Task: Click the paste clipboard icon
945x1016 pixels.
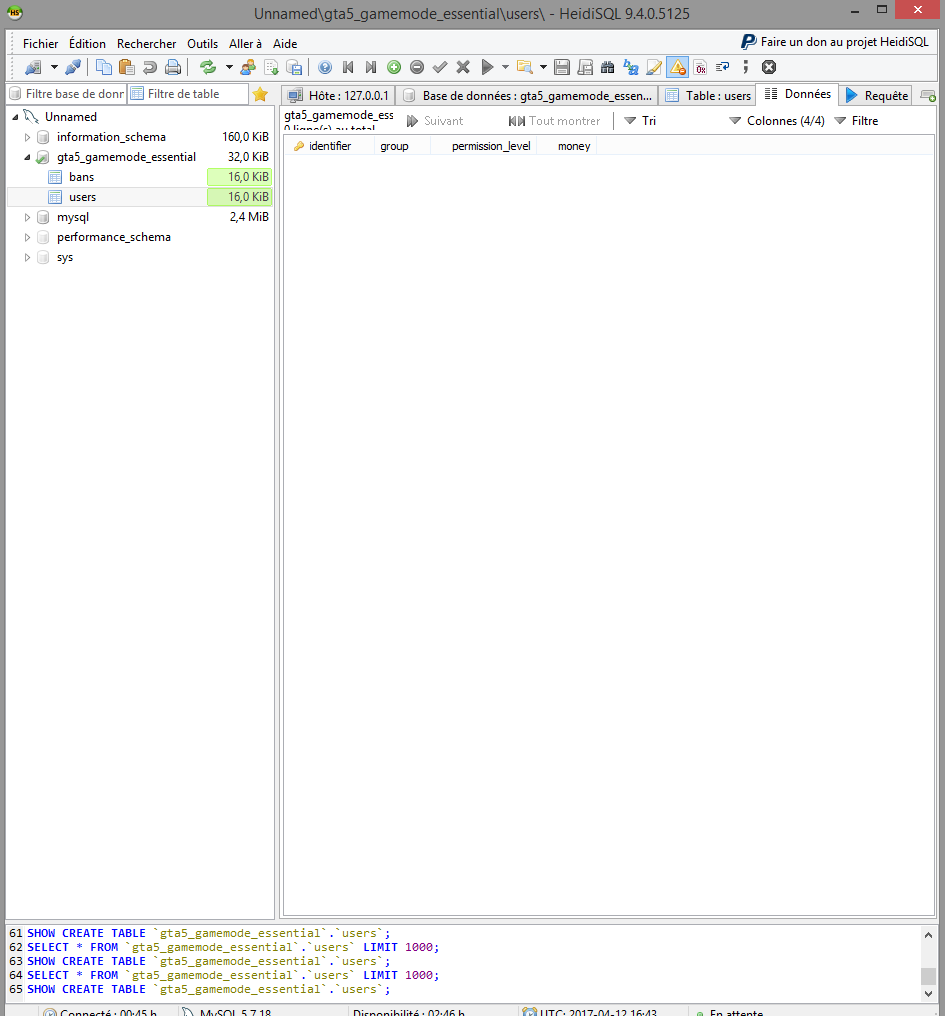Action: 127,67
